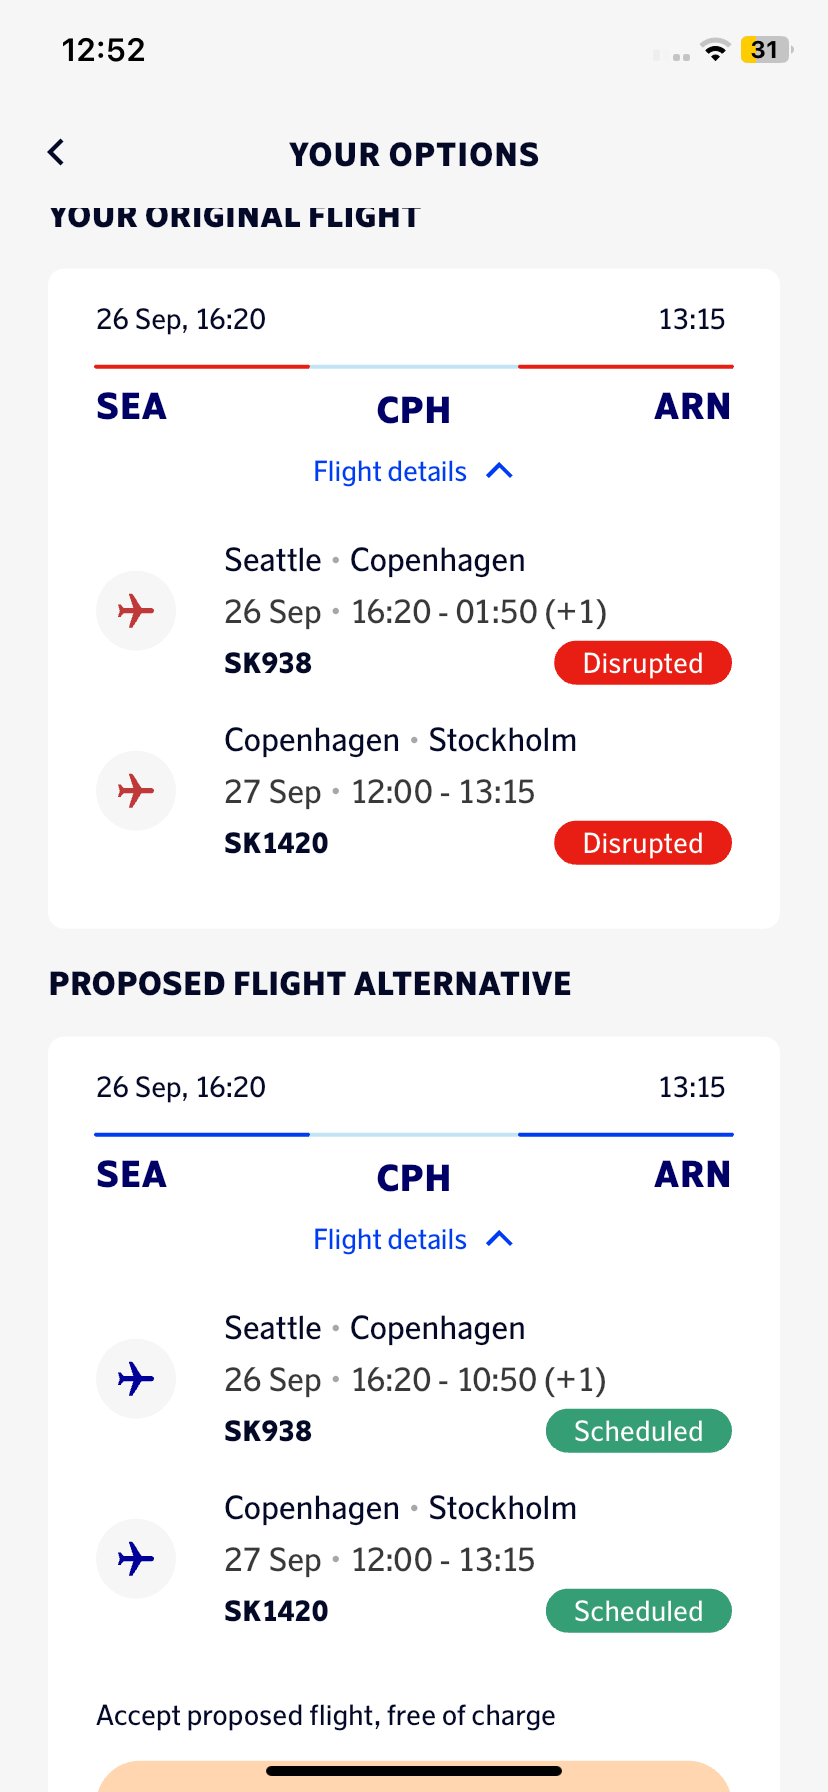
Task: Tap the red route line of original flight
Action: pyautogui.click(x=202, y=367)
